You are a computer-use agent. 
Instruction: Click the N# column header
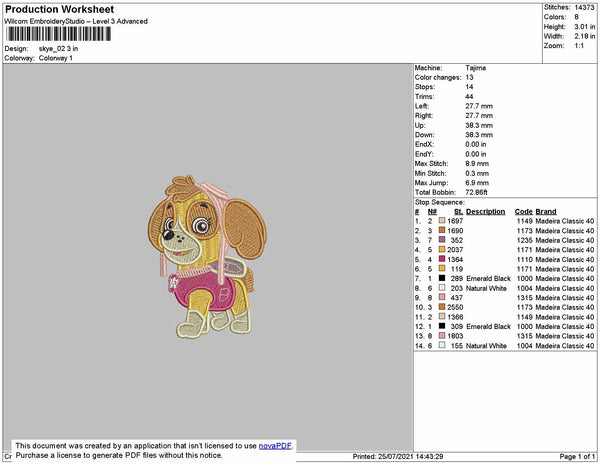432,212
